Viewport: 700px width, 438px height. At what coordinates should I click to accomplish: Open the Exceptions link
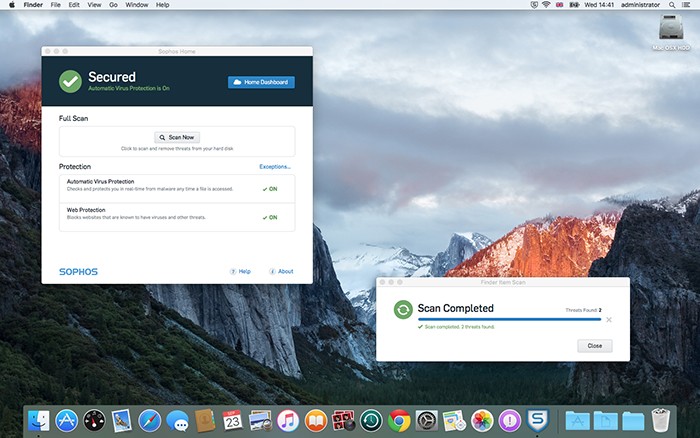[275, 167]
